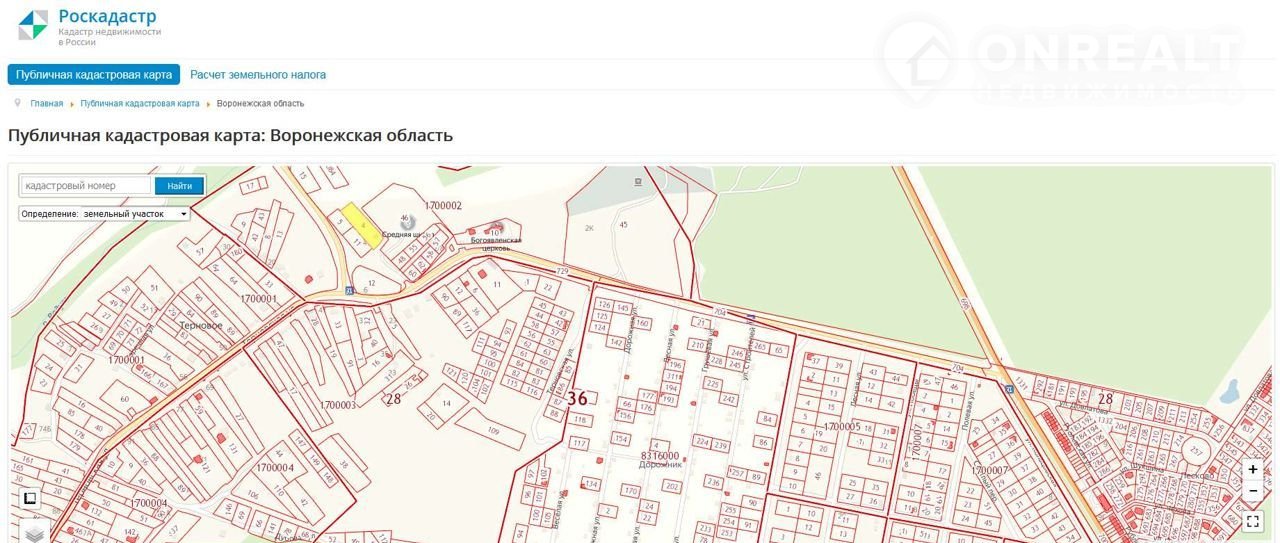The height and width of the screenshot is (543, 1280).
Task: Enter fullscreen map view
Action: coord(1253,520)
